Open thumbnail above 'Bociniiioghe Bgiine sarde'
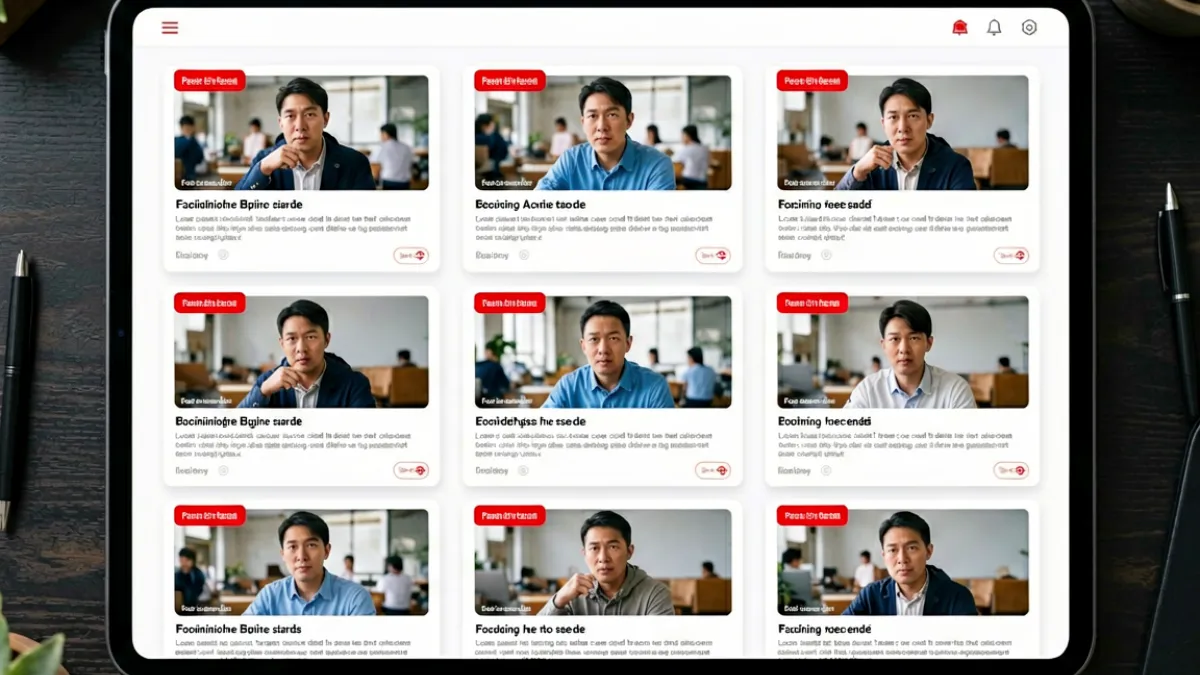This screenshot has height=675, width=1200. pos(301,351)
